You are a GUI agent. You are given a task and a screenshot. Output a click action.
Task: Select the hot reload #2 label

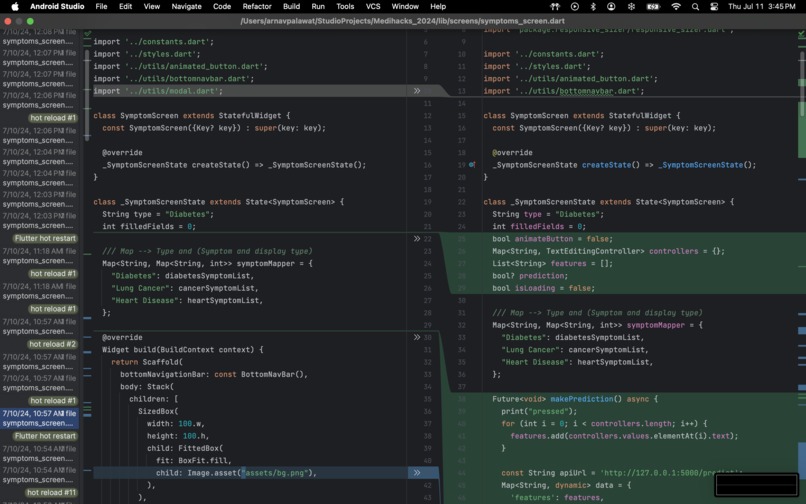(x=52, y=344)
